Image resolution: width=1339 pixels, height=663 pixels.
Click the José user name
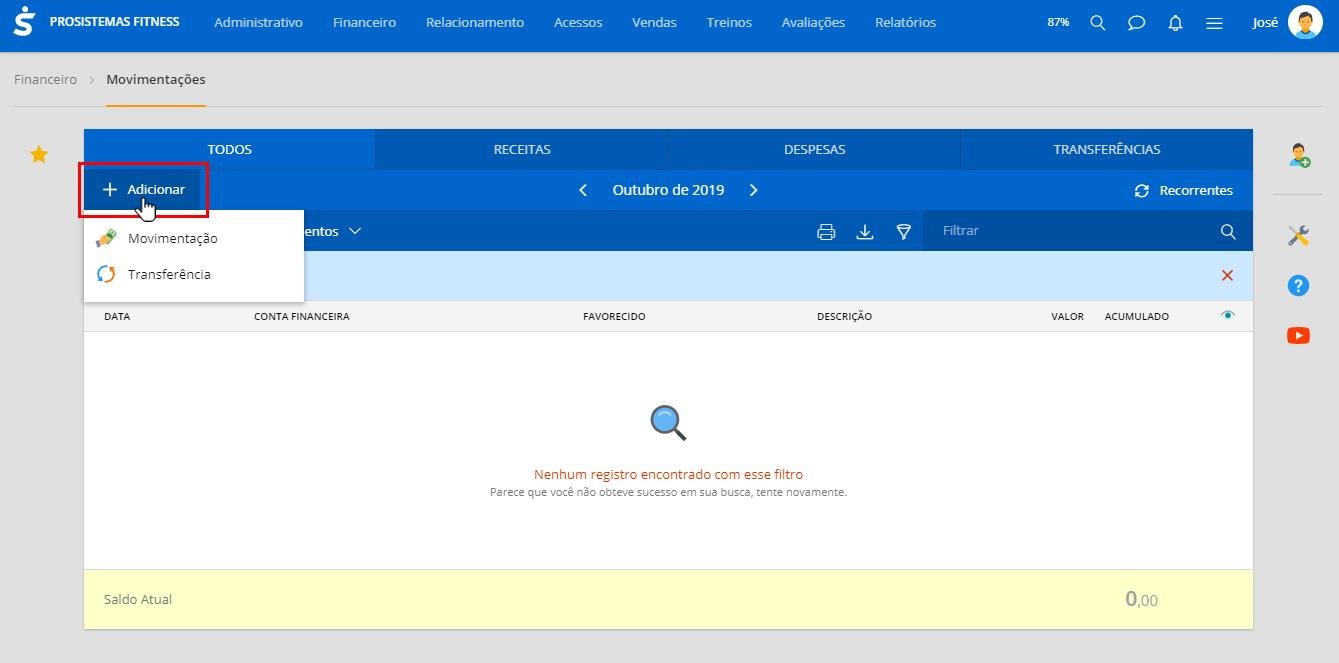coord(1265,22)
